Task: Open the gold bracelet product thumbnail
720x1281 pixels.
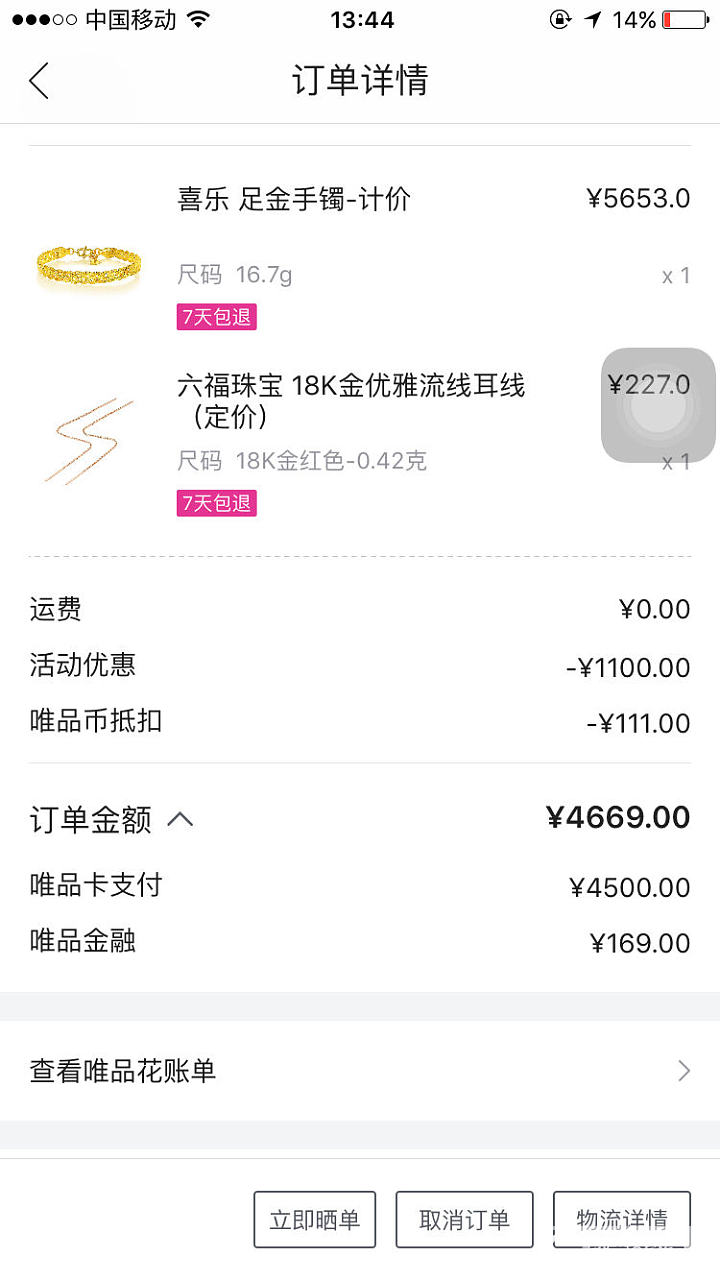Action: (89, 262)
